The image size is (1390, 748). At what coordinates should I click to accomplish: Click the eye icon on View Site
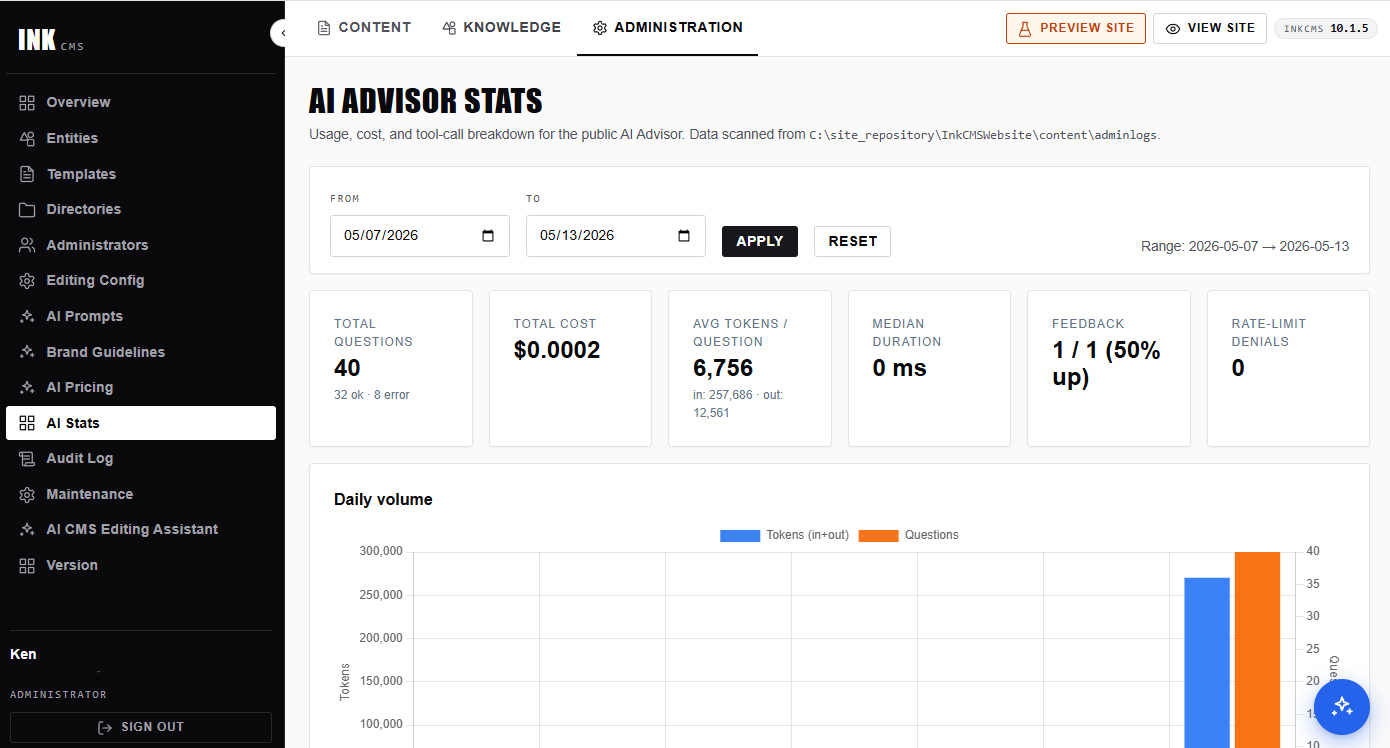click(x=1173, y=28)
